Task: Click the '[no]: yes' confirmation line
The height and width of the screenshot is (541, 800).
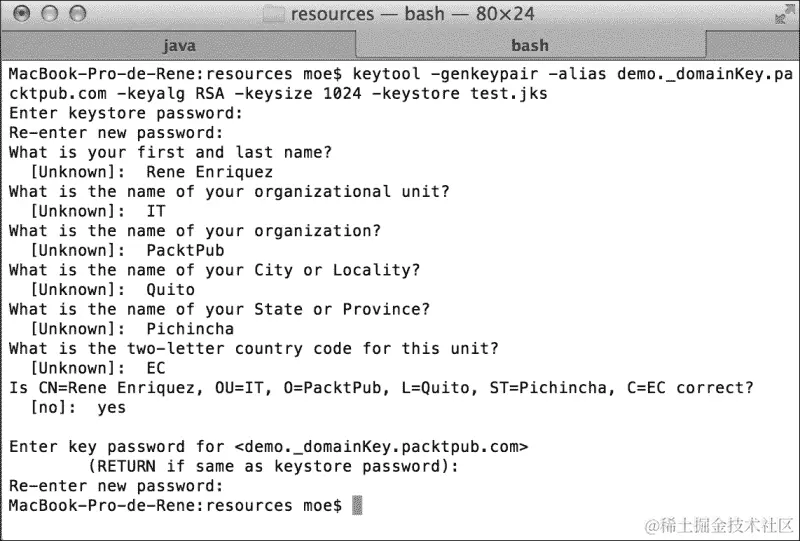Action: [x=78, y=407]
